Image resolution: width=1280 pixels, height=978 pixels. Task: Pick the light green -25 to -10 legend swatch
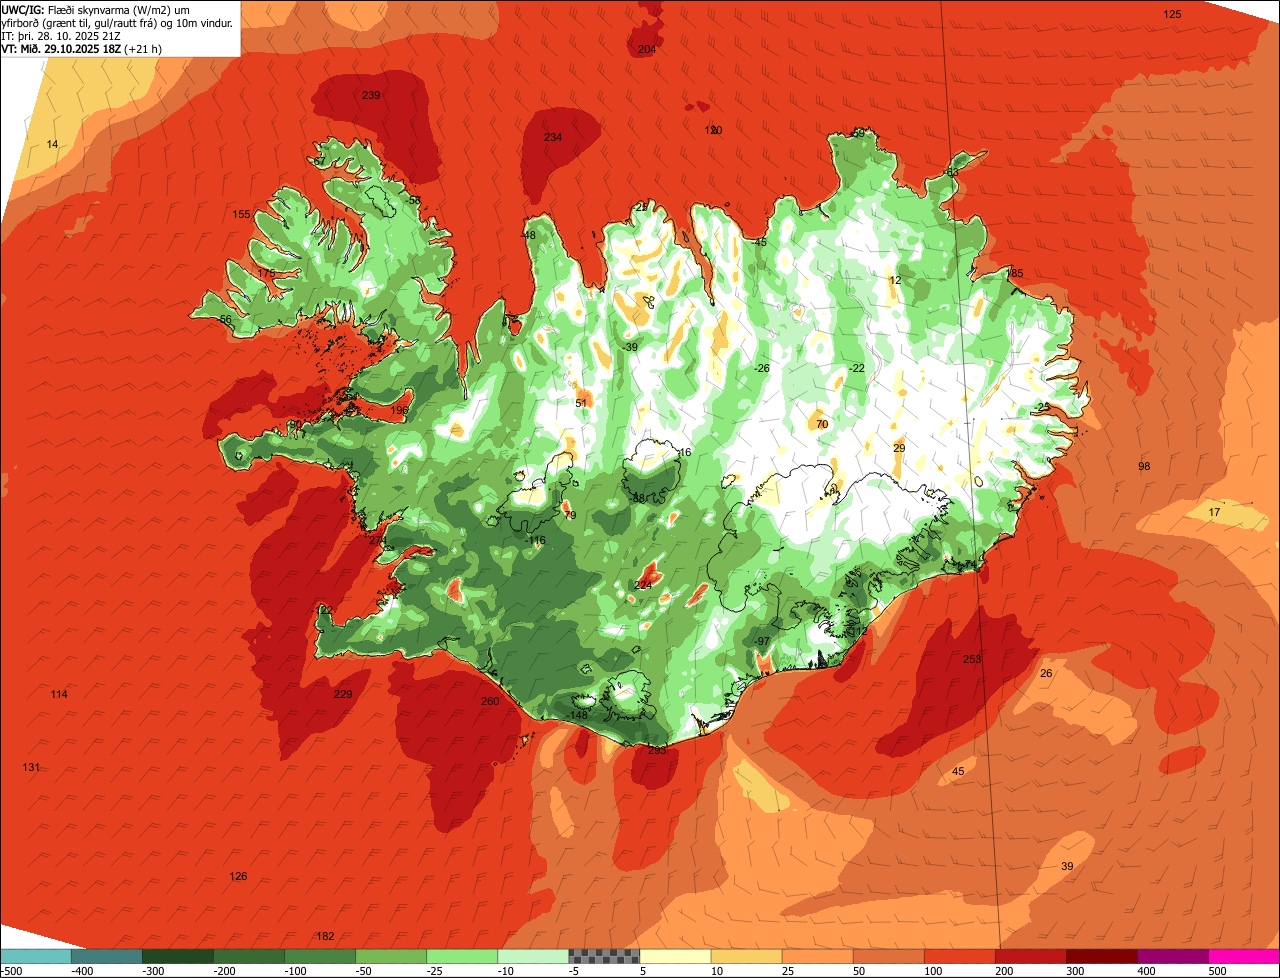[x=462, y=956]
